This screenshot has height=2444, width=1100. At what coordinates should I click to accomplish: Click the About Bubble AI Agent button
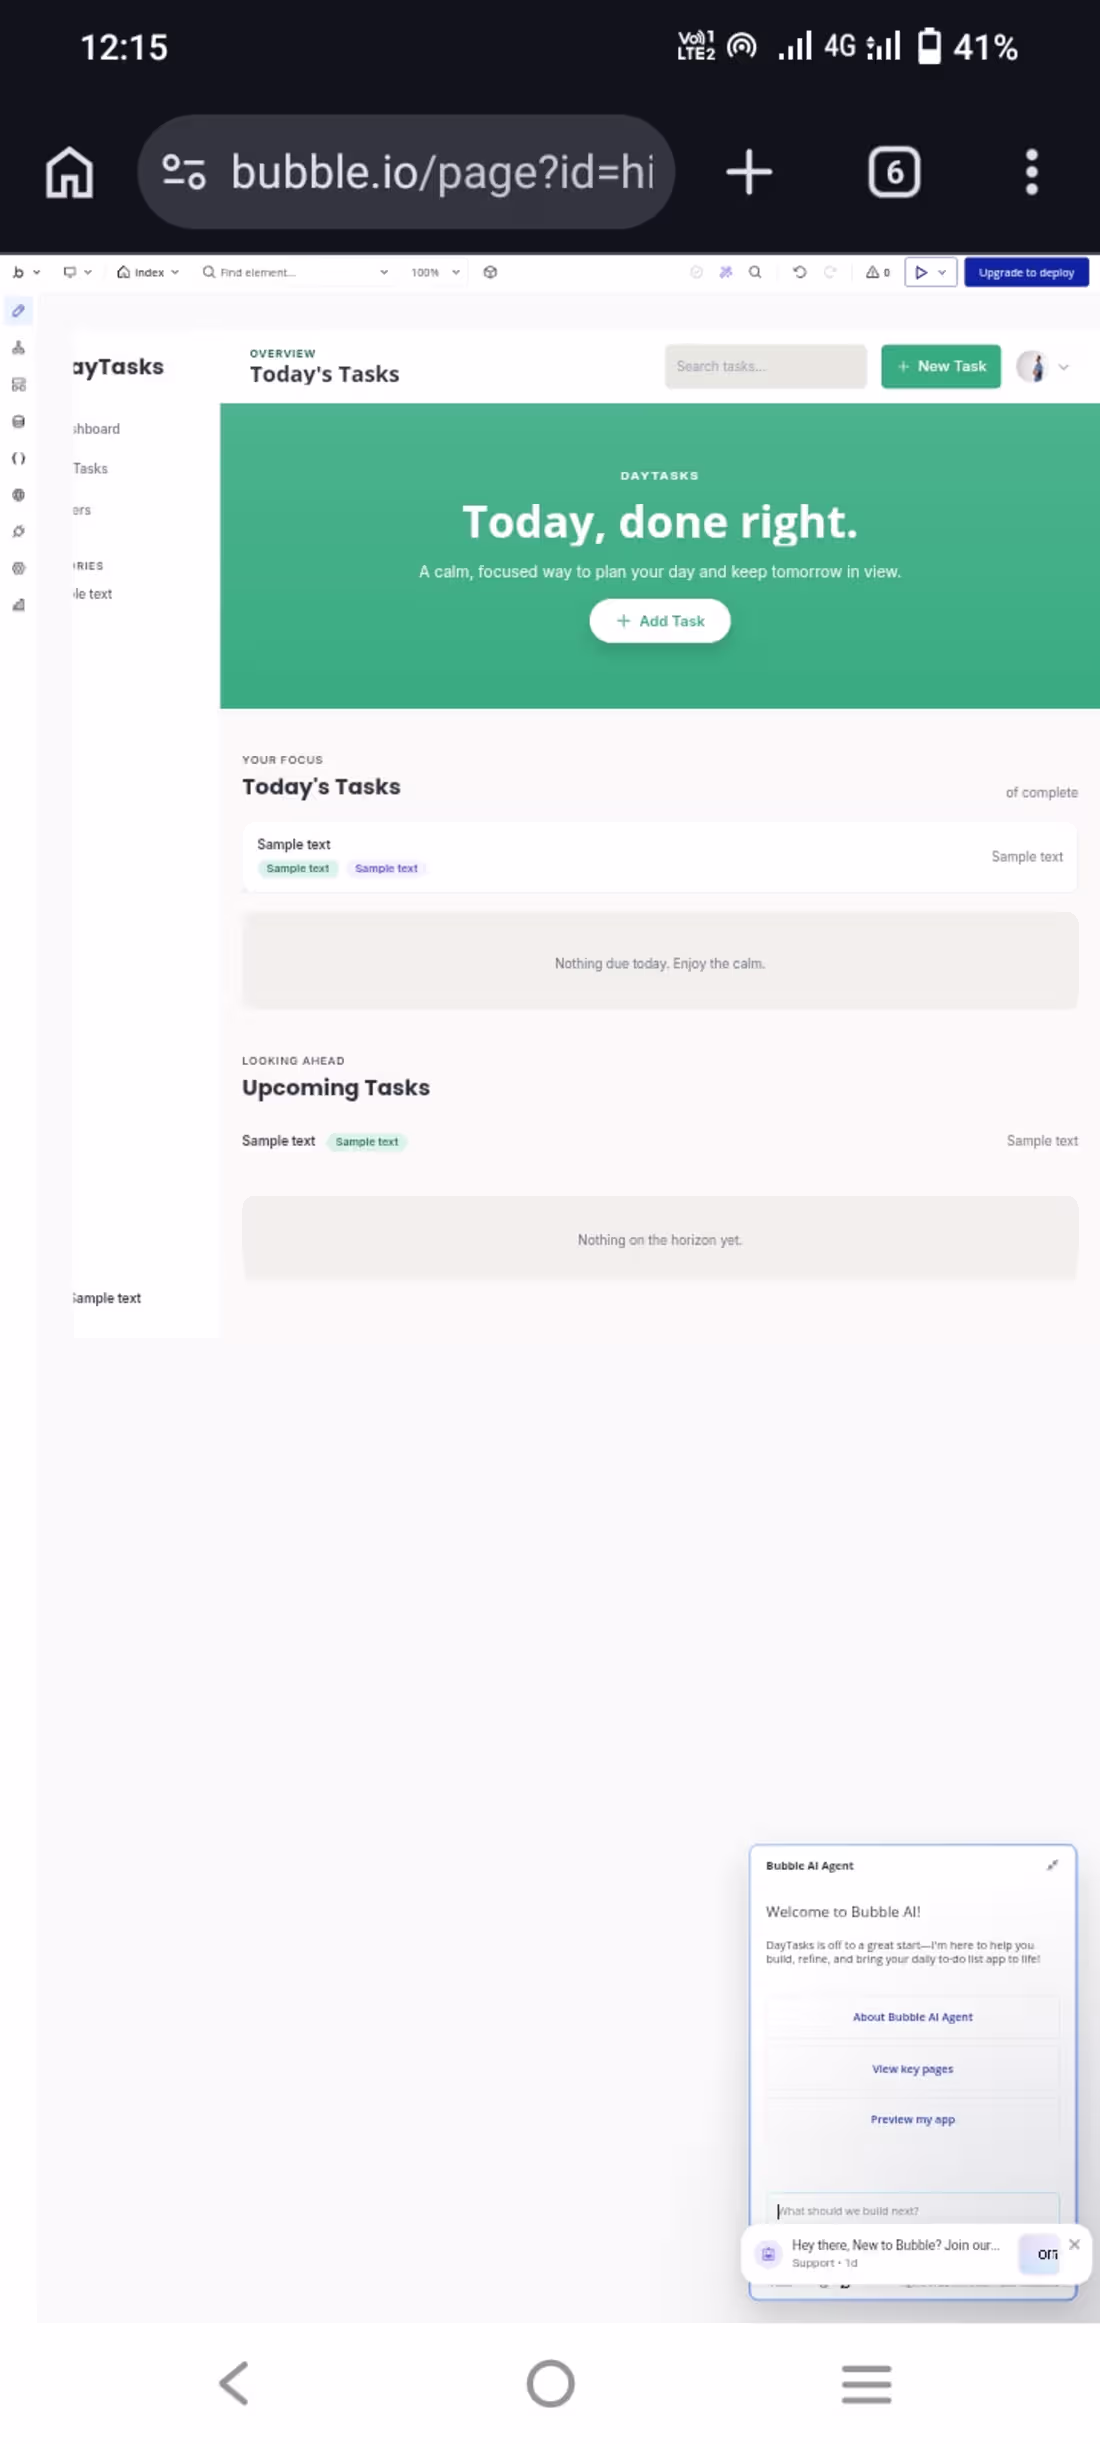pos(912,2017)
